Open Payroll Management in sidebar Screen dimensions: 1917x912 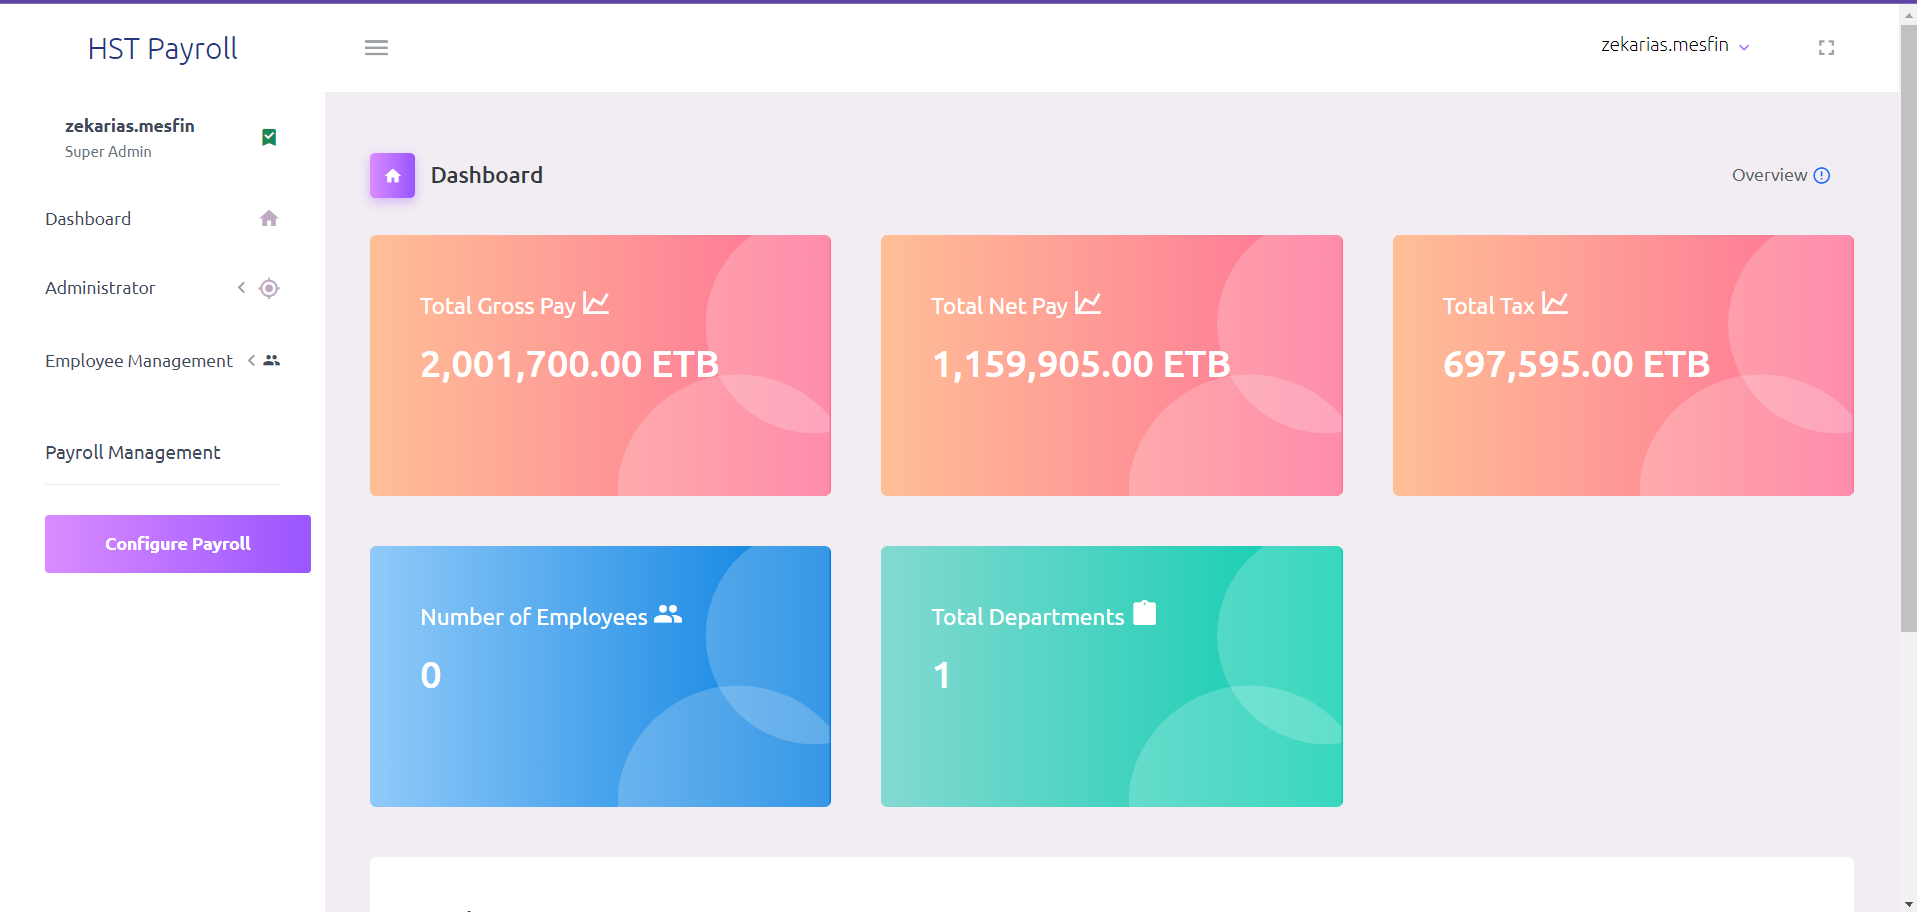[x=133, y=452]
